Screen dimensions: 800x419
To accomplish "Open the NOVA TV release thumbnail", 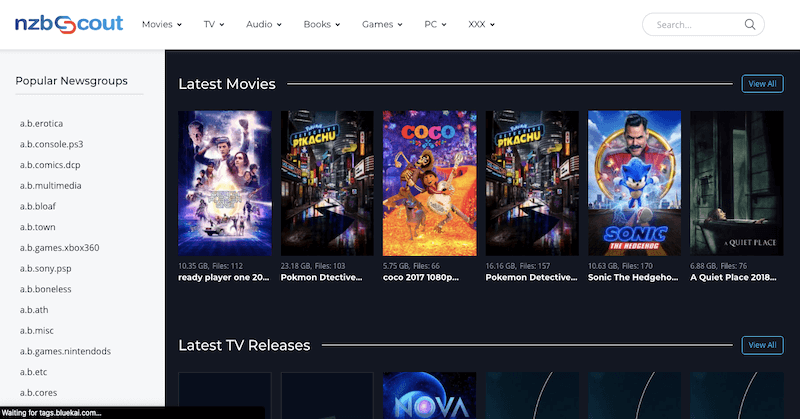I will 429,395.
